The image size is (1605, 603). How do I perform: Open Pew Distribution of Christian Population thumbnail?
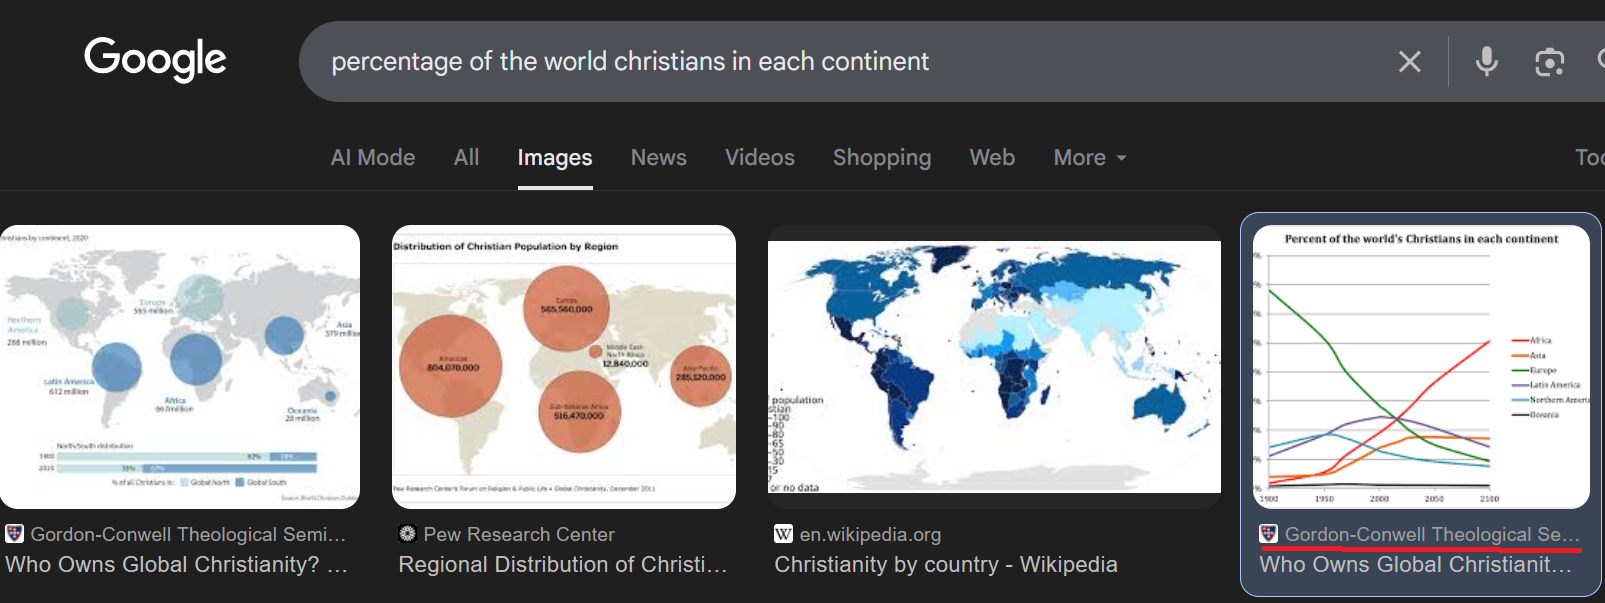point(564,367)
